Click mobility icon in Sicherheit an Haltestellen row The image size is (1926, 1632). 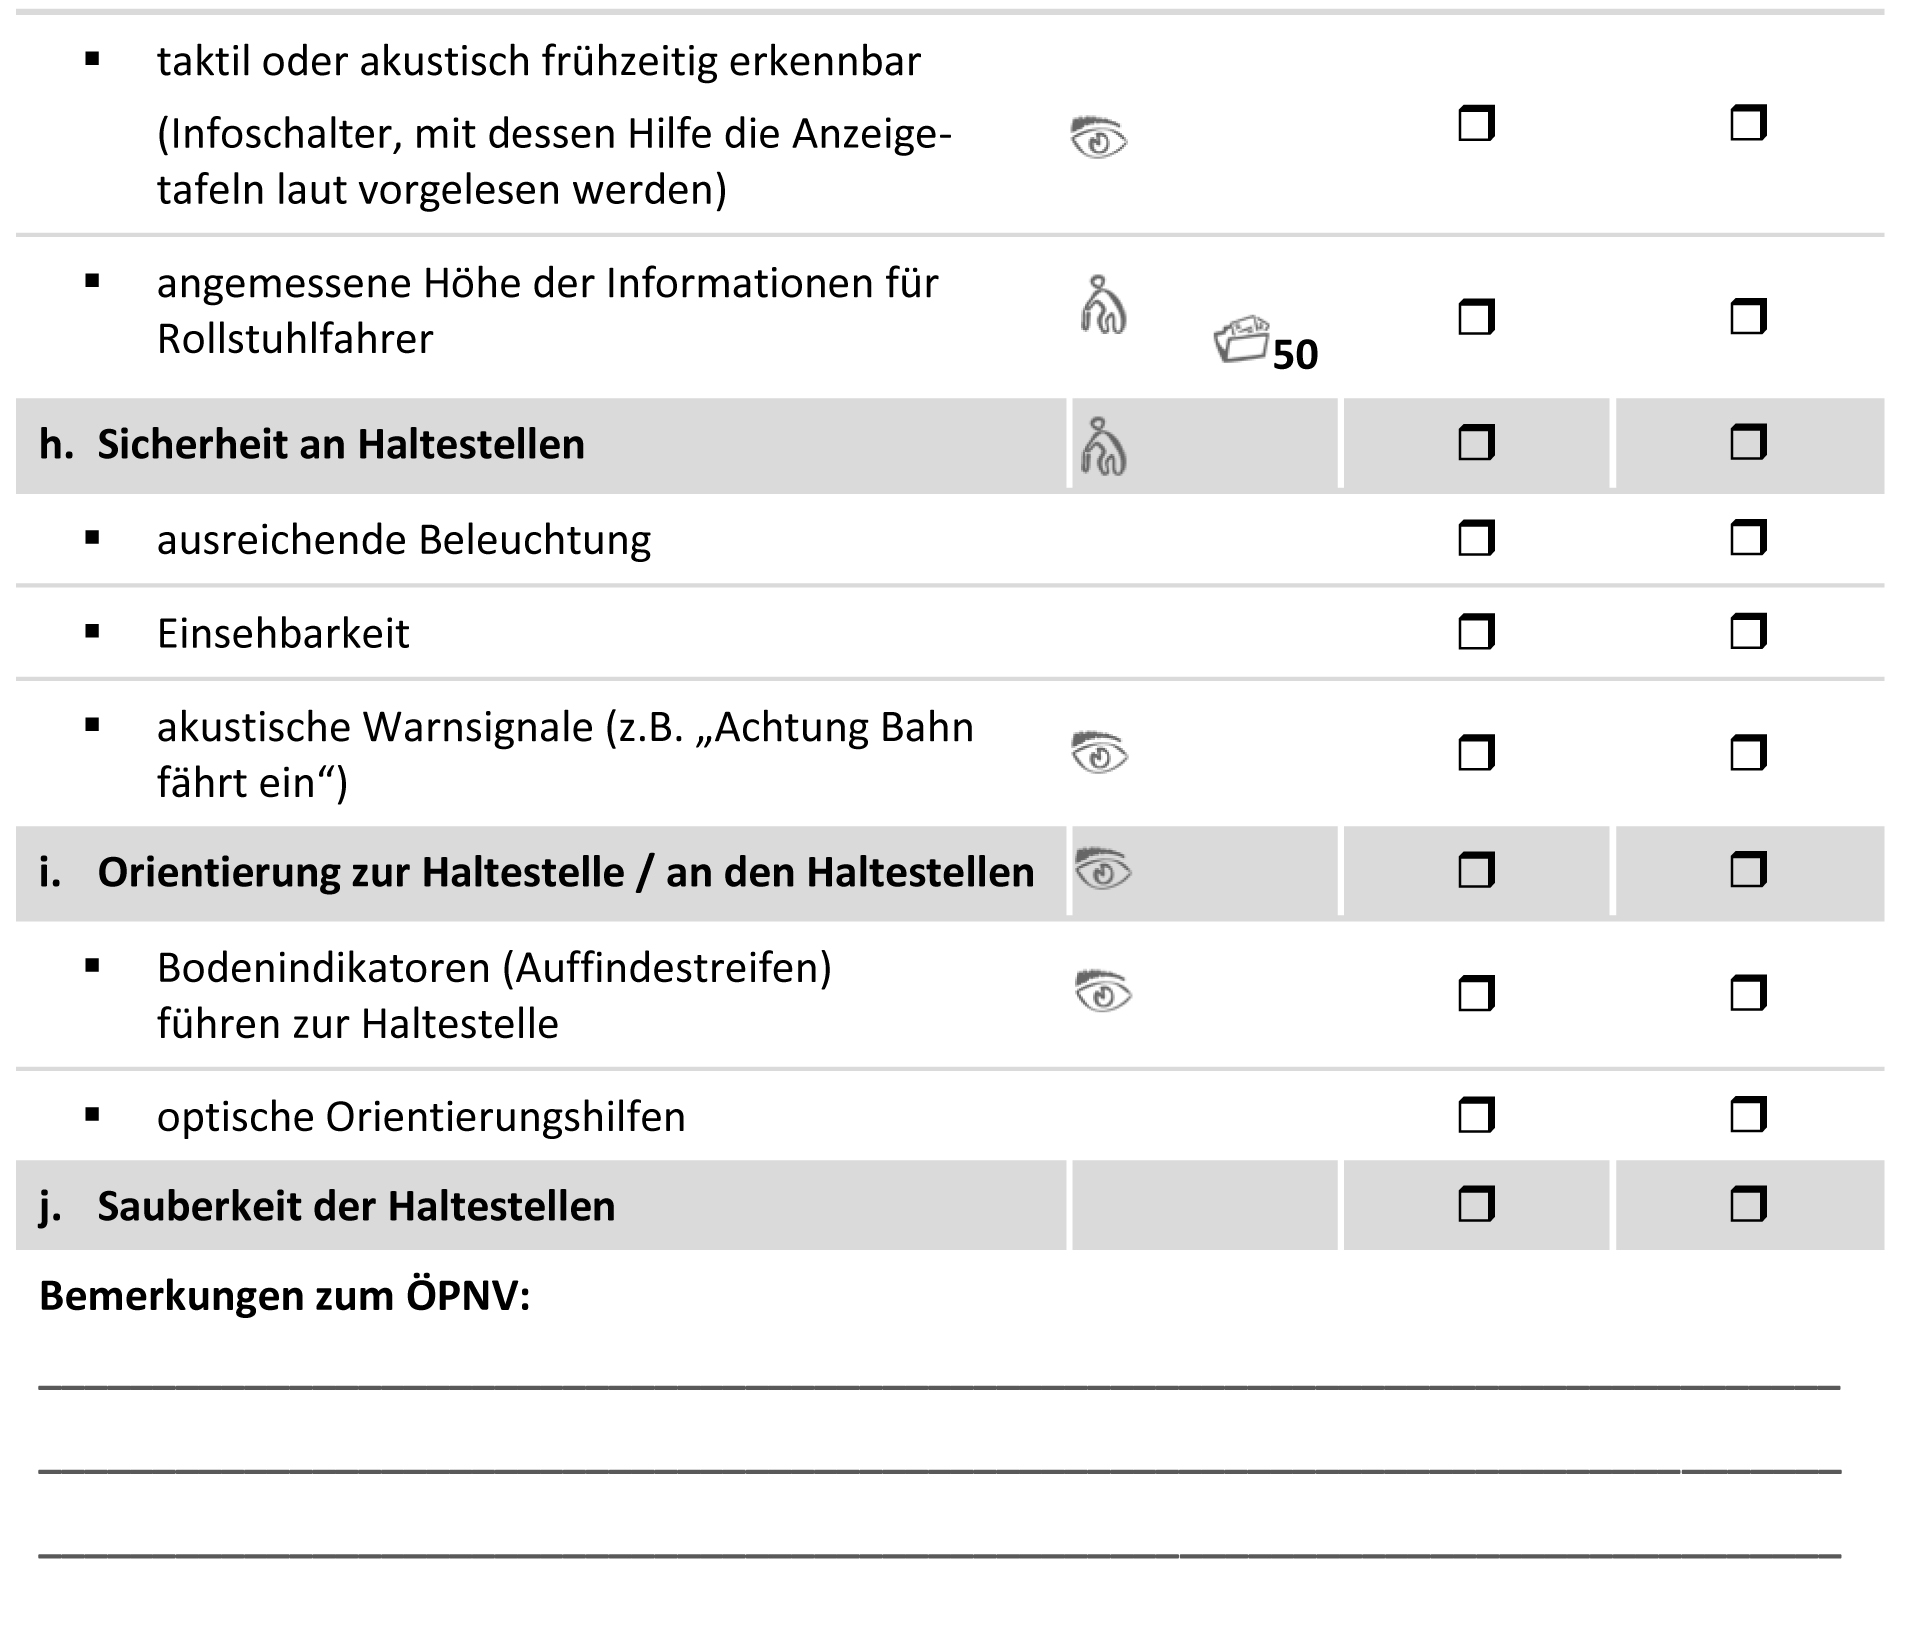(1103, 446)
